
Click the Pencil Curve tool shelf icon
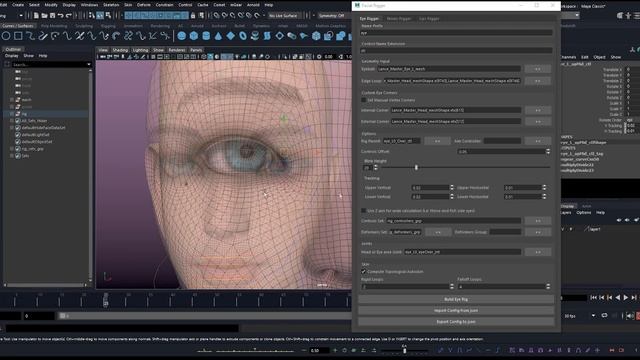click(x=43, y=36)
